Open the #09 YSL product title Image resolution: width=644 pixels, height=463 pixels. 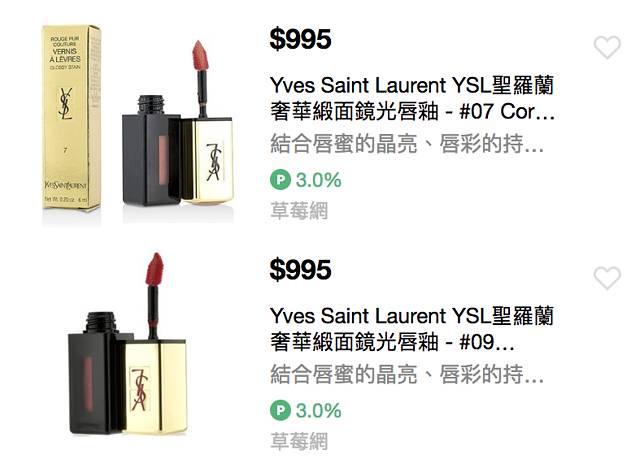412,329
